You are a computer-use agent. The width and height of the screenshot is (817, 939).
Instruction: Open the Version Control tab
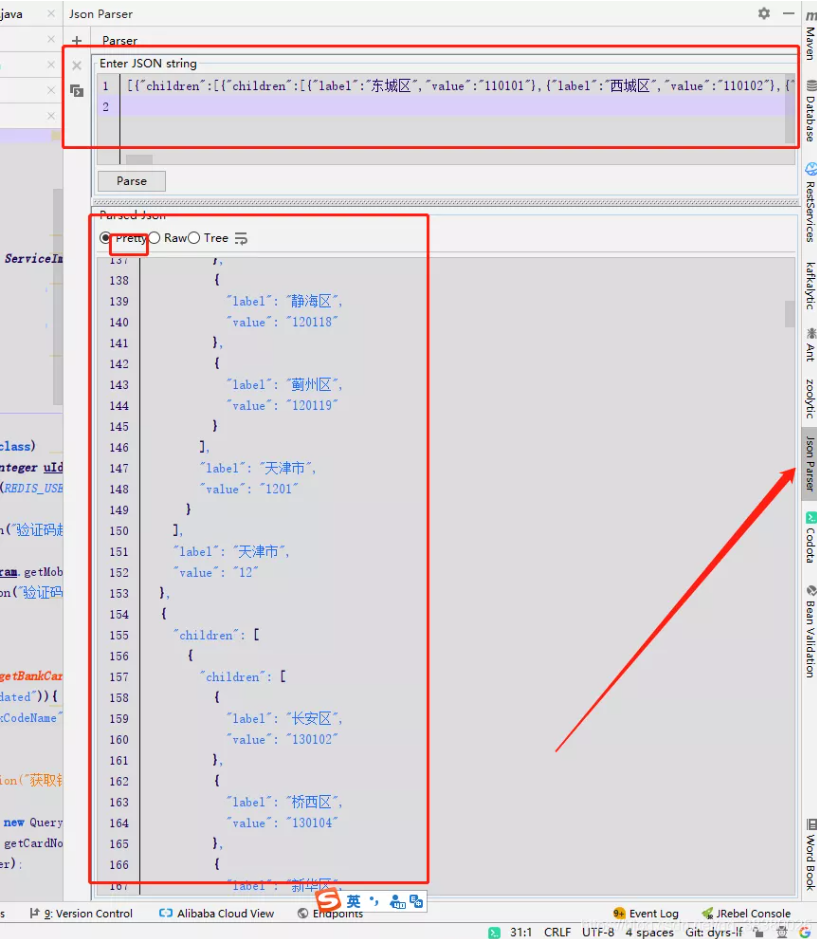pos(81,913)
